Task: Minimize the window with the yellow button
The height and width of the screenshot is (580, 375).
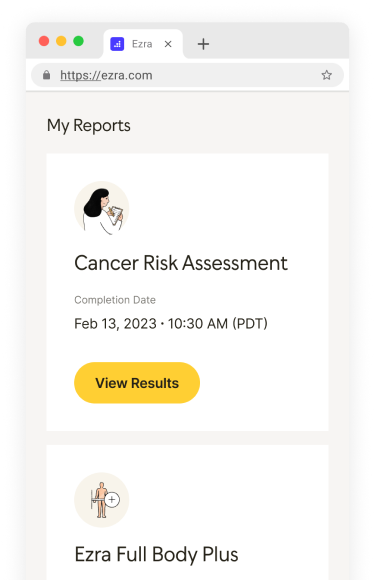Action: (x=61, y=41)
